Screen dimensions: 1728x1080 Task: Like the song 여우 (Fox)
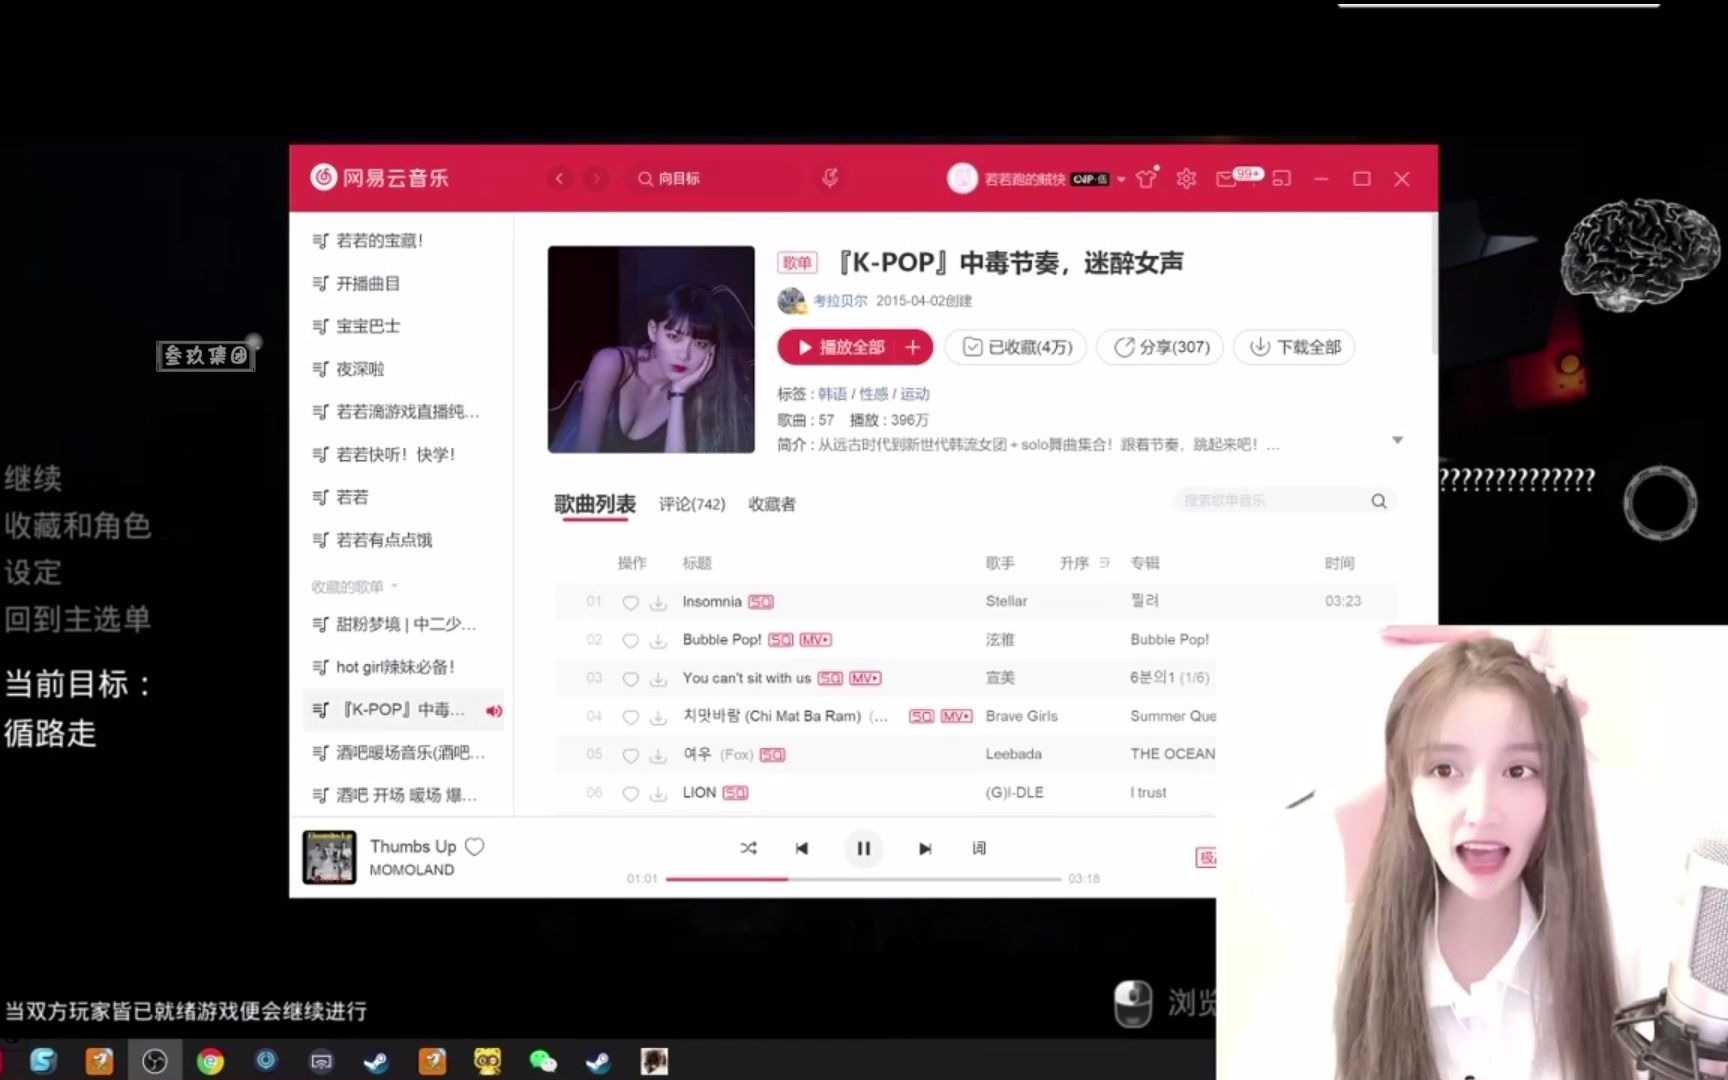click(x=630, y=755)
